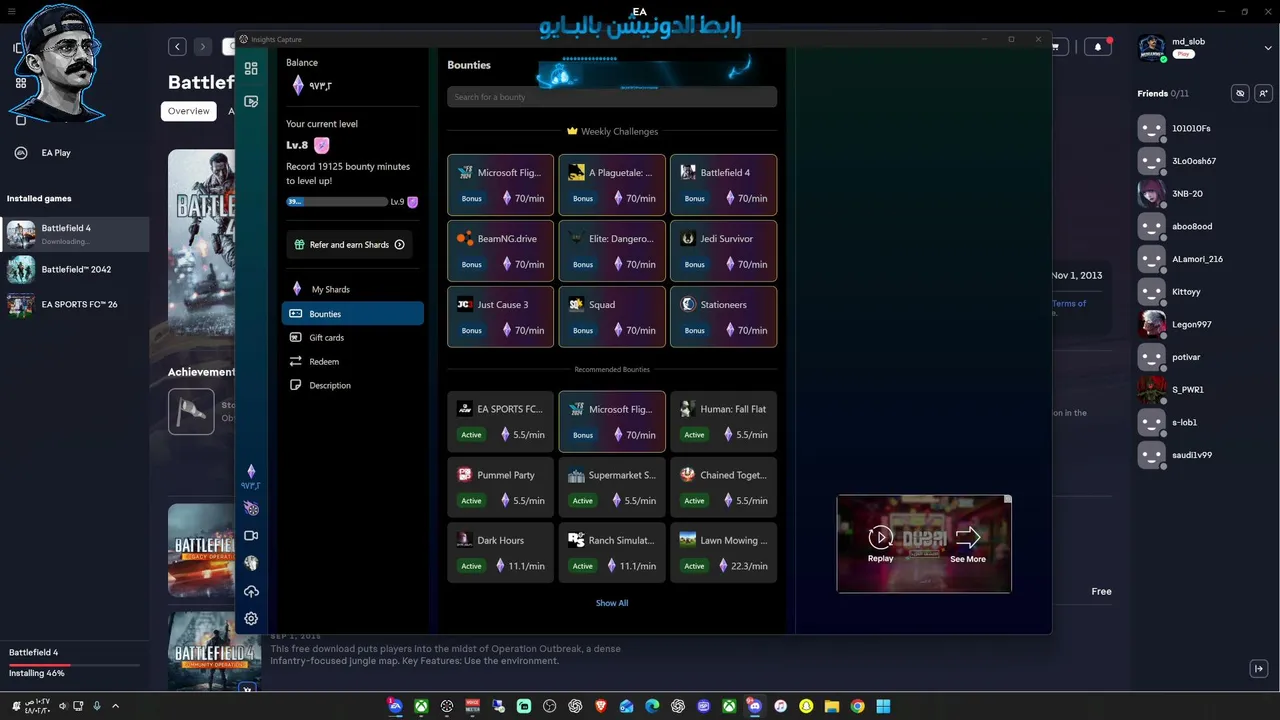
Task: Click the add friend icon in EA app
Action: tap(1264, 93)
